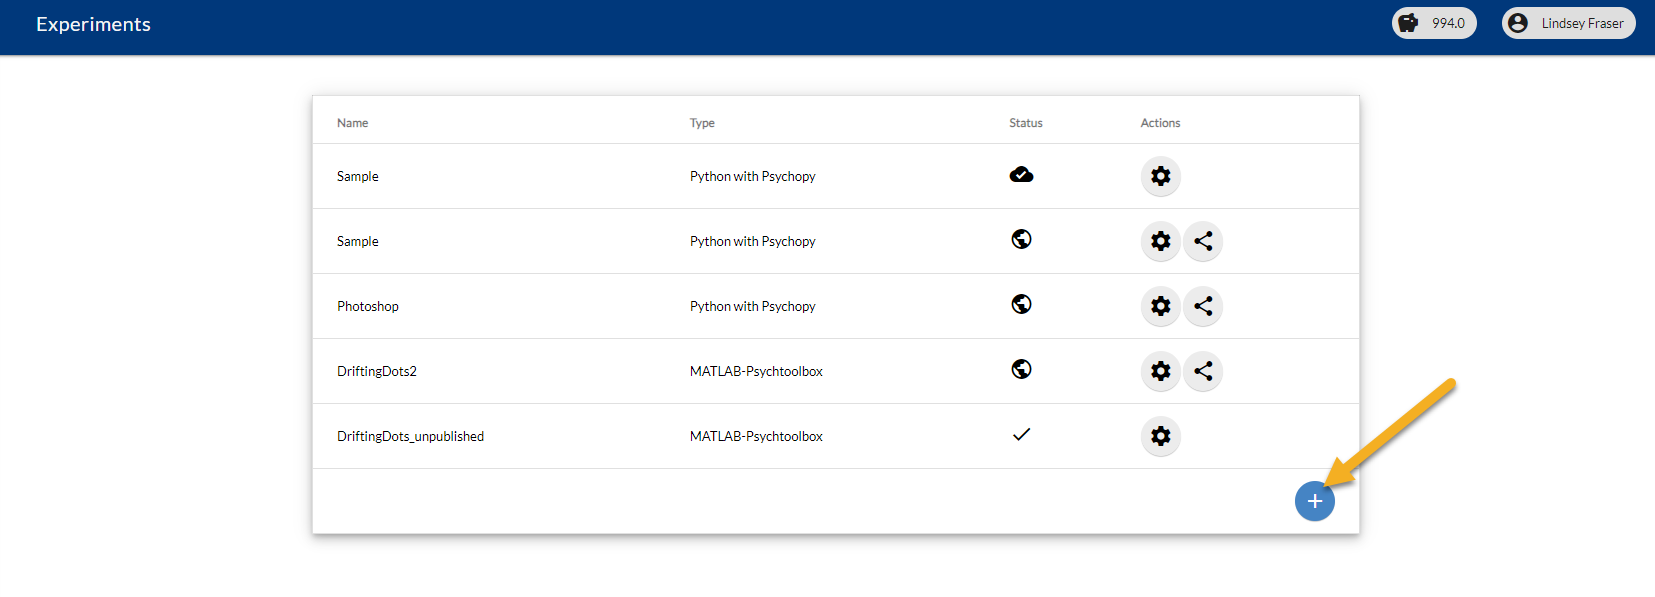This screenshot has width=1655, height=597.
Task: Open the 994.0 credits balance chip
Action: (x=1434, y=23)
